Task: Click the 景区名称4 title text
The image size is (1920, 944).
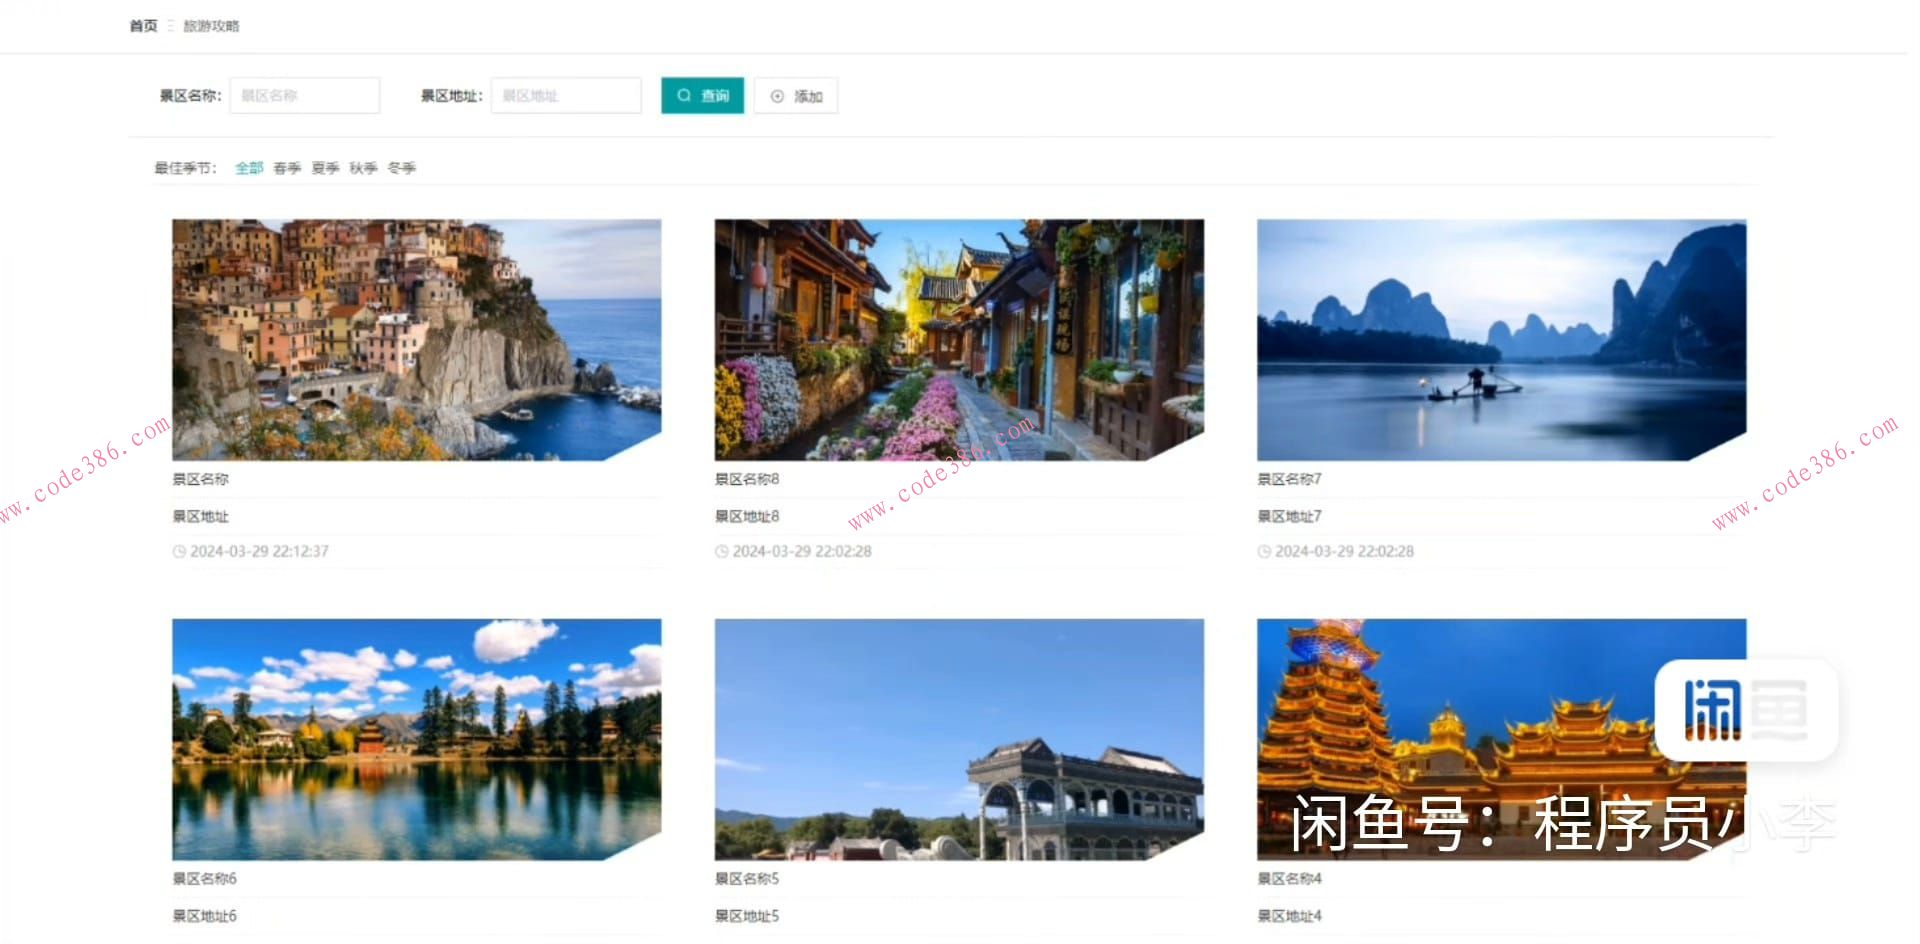Action: click(1289, 878)
